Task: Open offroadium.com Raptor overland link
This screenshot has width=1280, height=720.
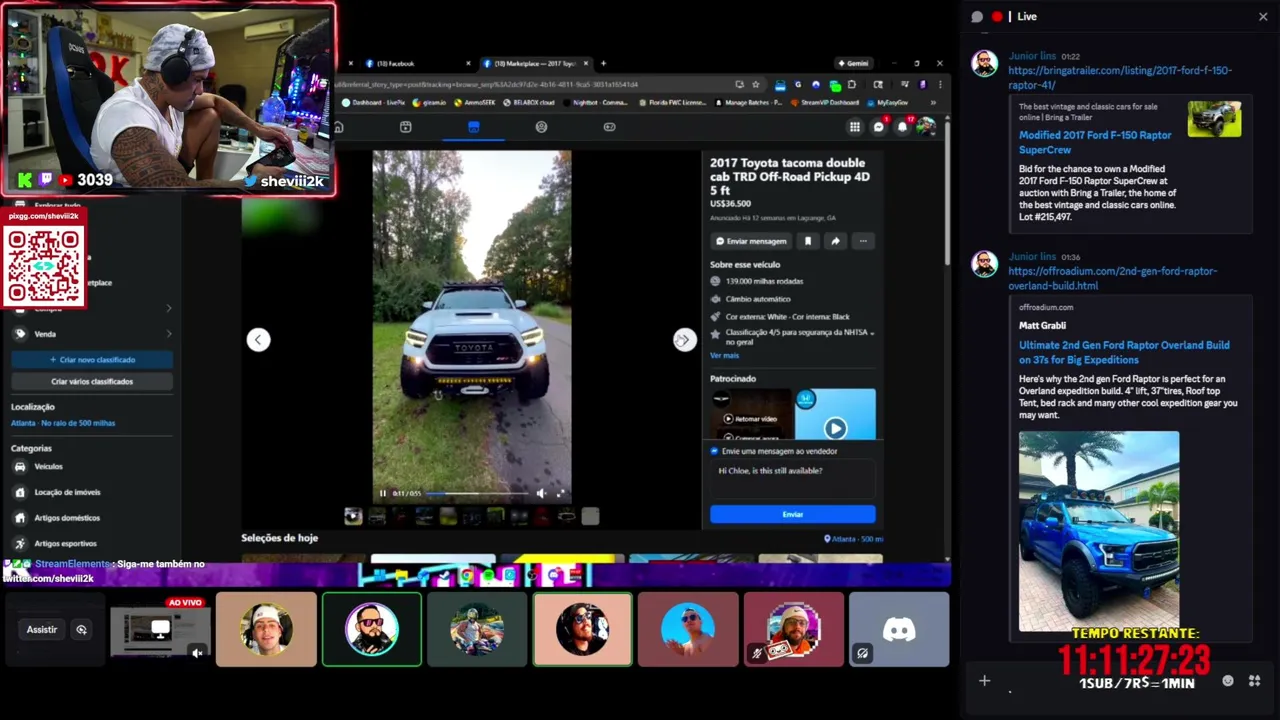Action: click(x=1113, y=278)
